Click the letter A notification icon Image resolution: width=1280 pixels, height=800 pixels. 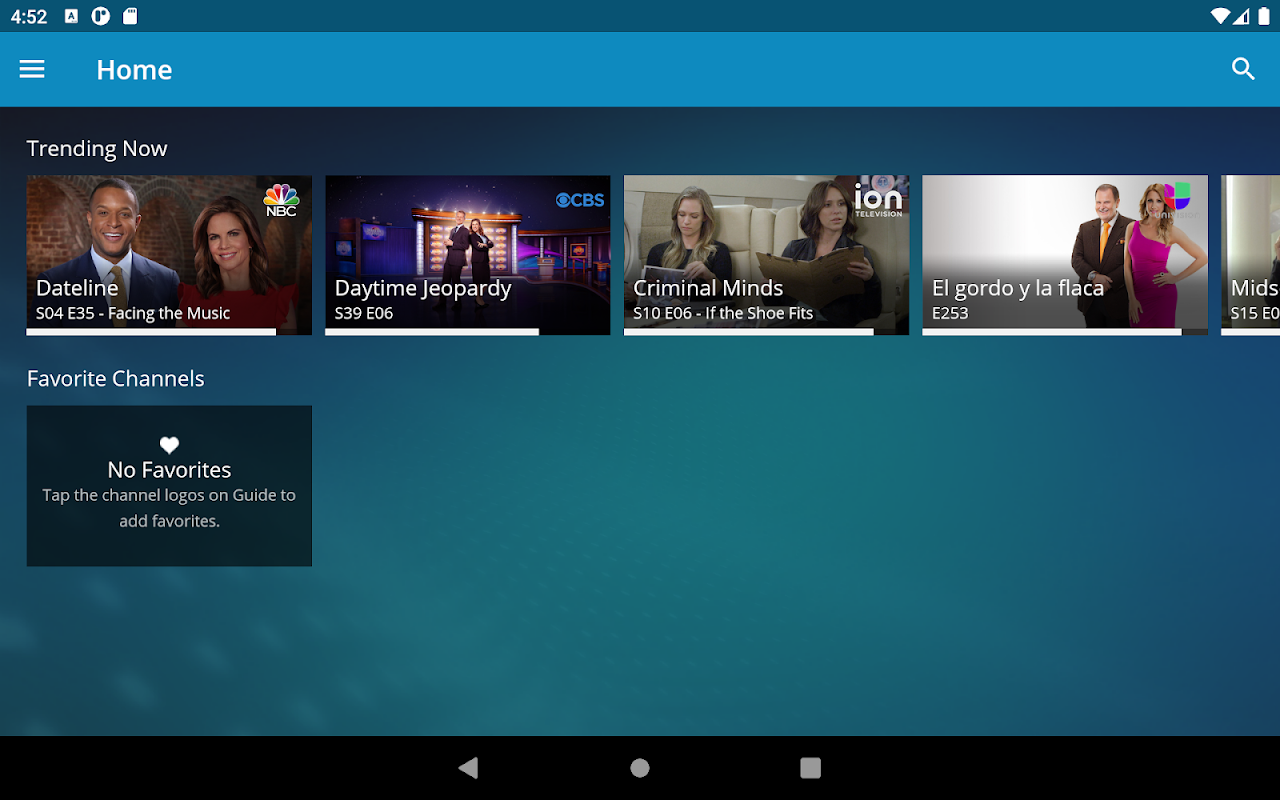[71, 16]
